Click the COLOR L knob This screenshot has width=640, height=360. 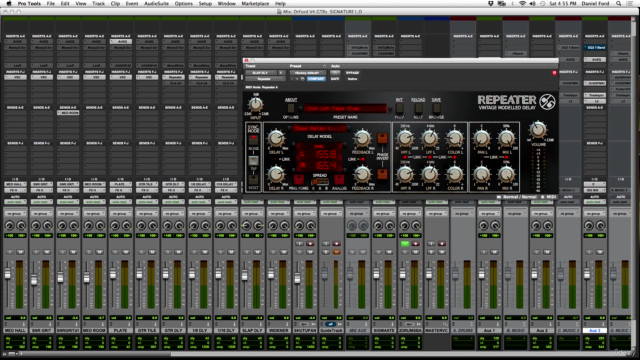(x=454, y=139)
